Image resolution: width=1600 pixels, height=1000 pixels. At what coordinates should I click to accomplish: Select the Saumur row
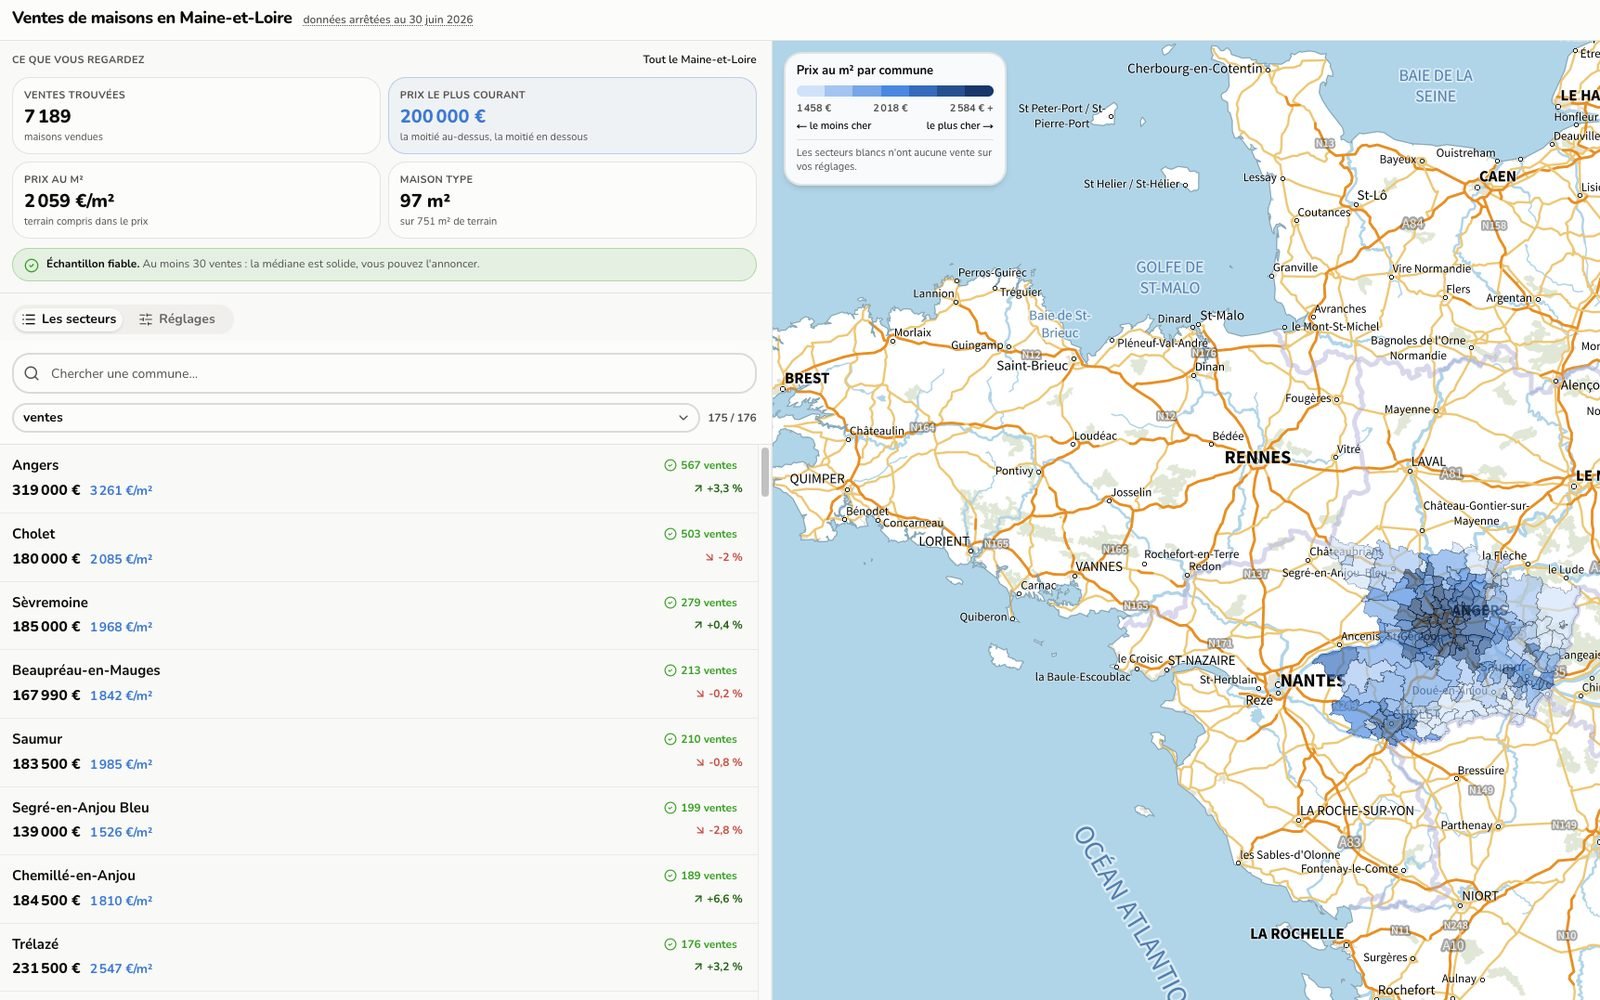click(x=379, y=752)
